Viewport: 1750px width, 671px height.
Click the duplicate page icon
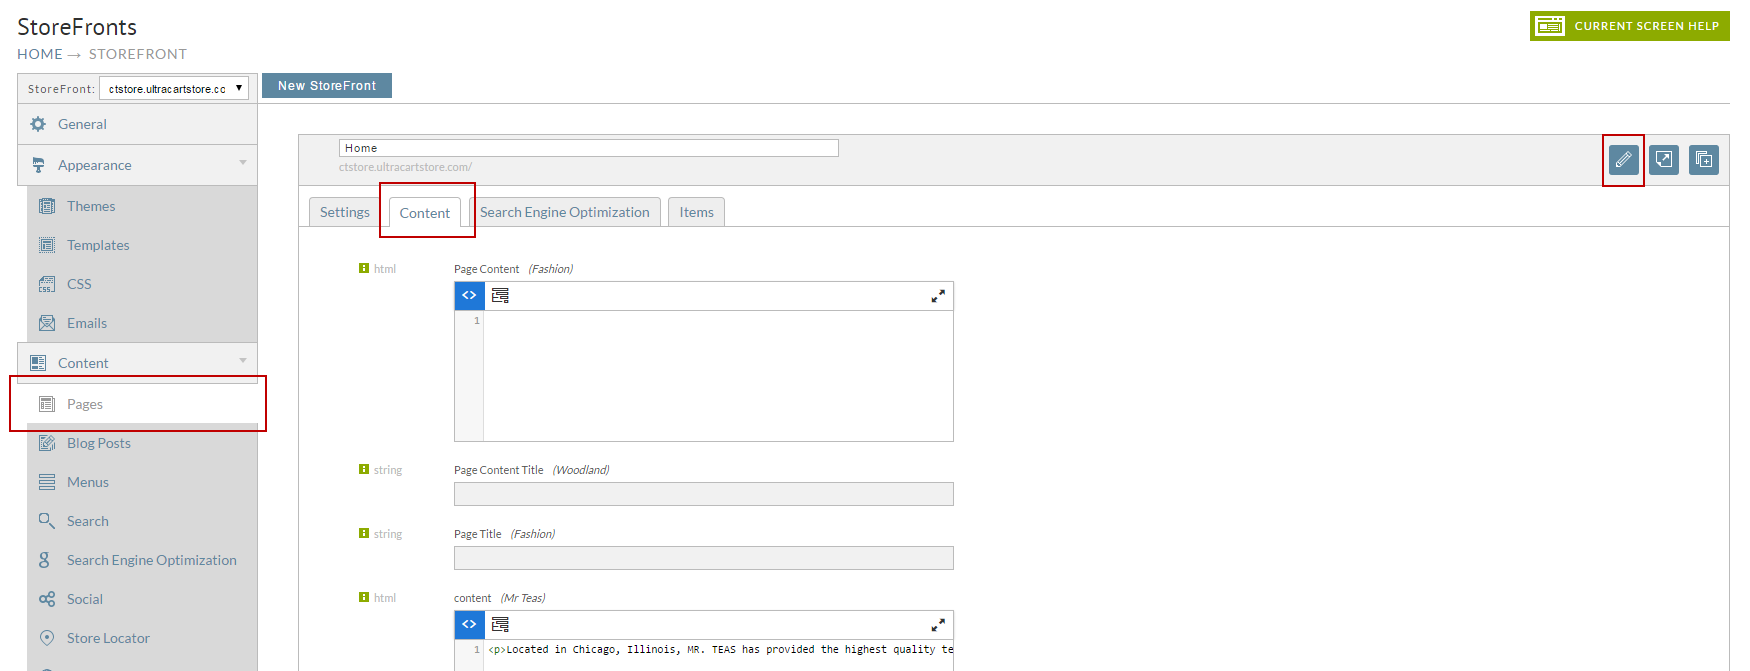coord(1704,160)
